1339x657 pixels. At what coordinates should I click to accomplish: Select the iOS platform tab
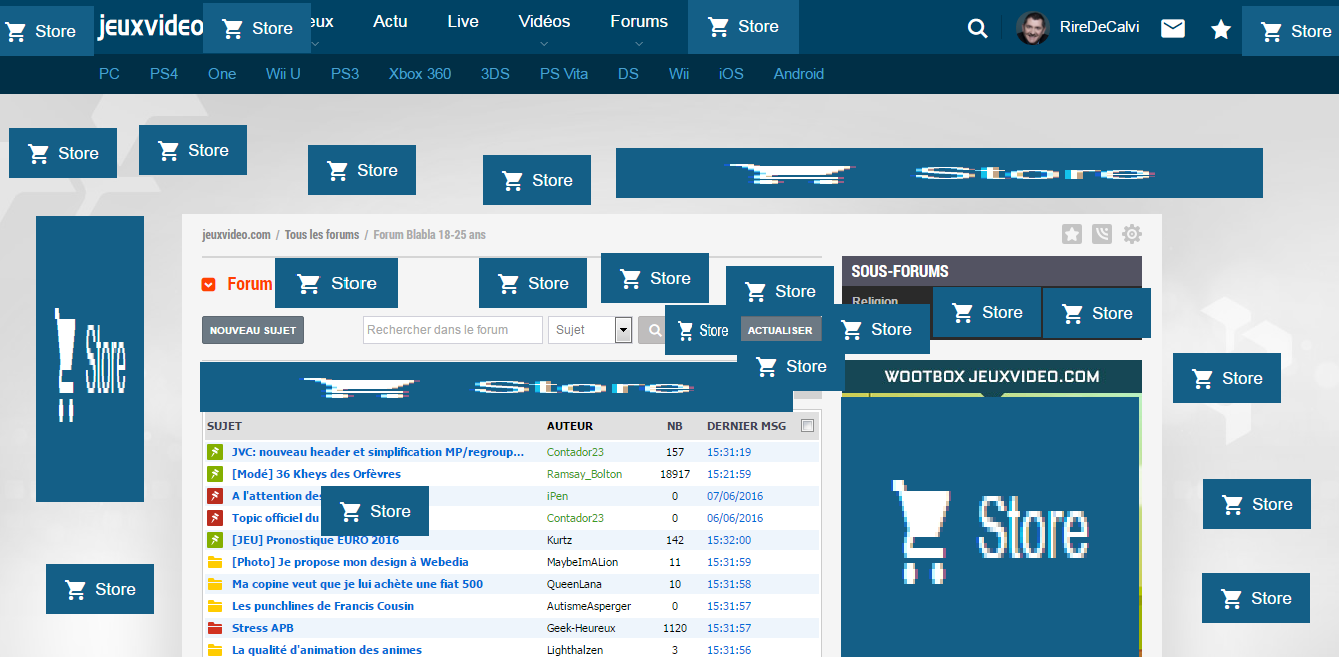[x=731, y=74]
